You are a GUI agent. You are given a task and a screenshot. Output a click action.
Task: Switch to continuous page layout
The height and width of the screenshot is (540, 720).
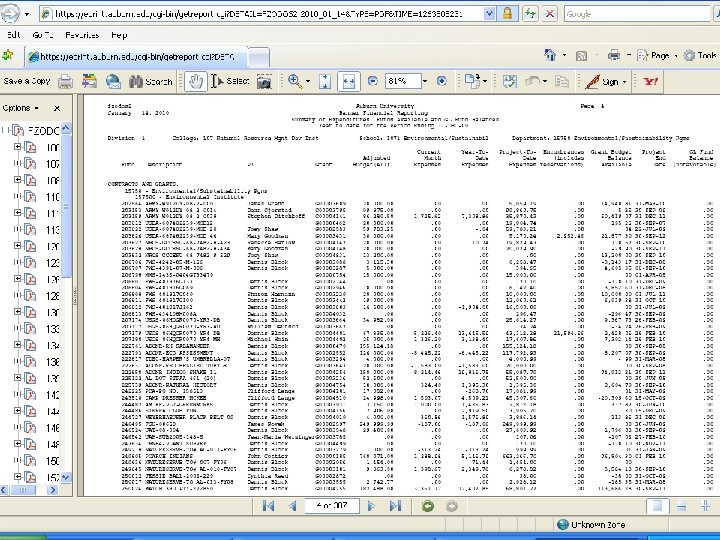coord(681,506)
